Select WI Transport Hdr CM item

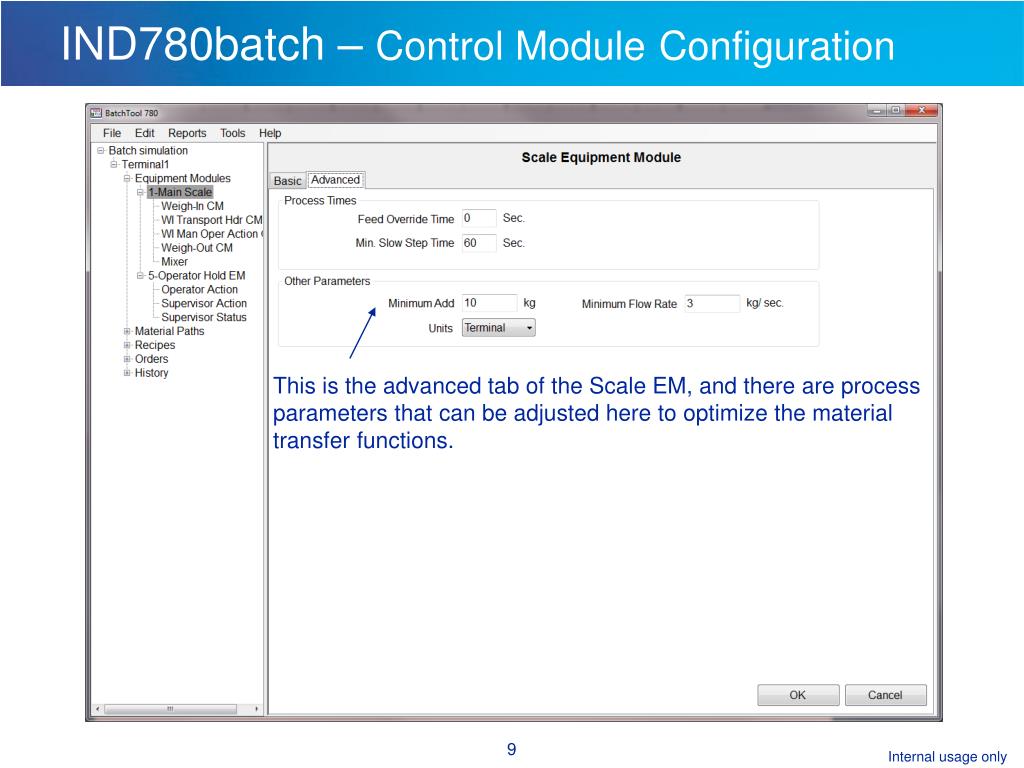pos(212,220)
